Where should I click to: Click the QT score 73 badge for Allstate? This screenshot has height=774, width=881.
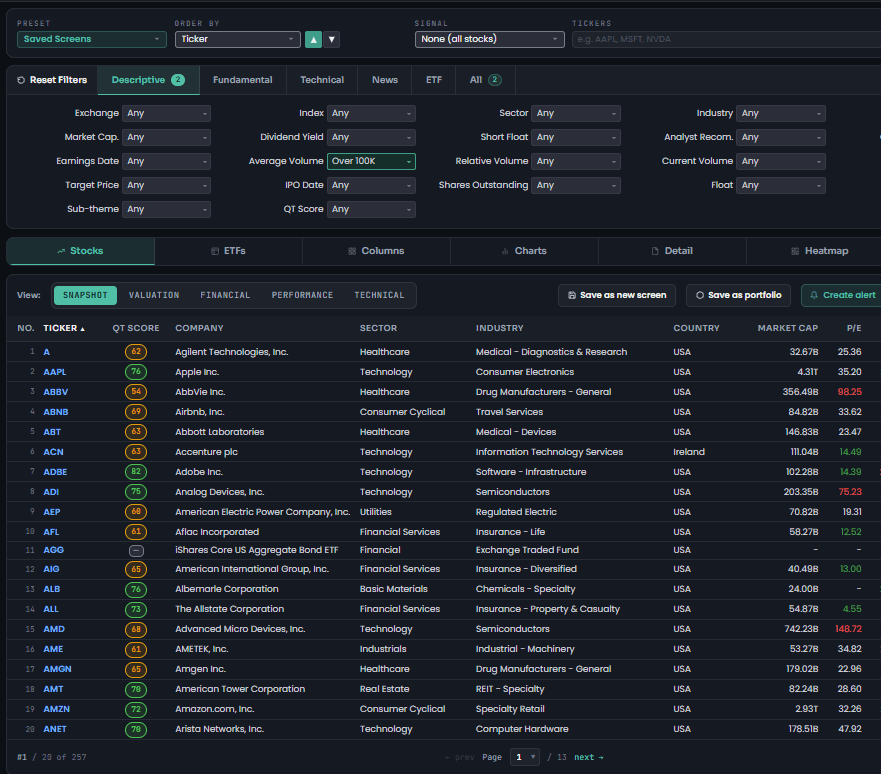pyautogui.click(x=136, y=609)
